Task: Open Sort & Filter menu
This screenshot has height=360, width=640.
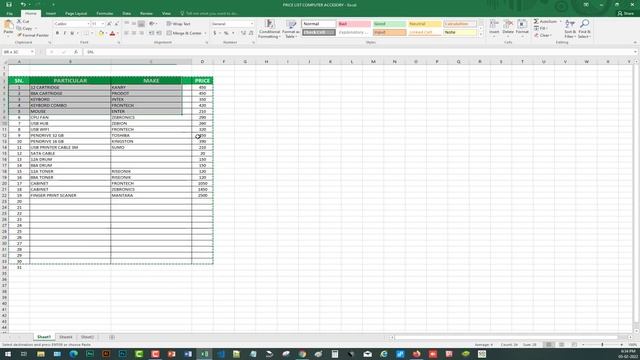Action: [x=570, y=29]
